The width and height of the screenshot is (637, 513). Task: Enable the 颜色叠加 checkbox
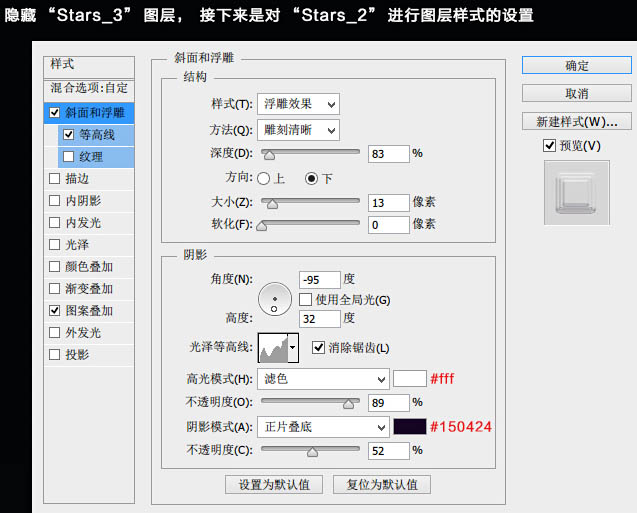tap(54, 266)
